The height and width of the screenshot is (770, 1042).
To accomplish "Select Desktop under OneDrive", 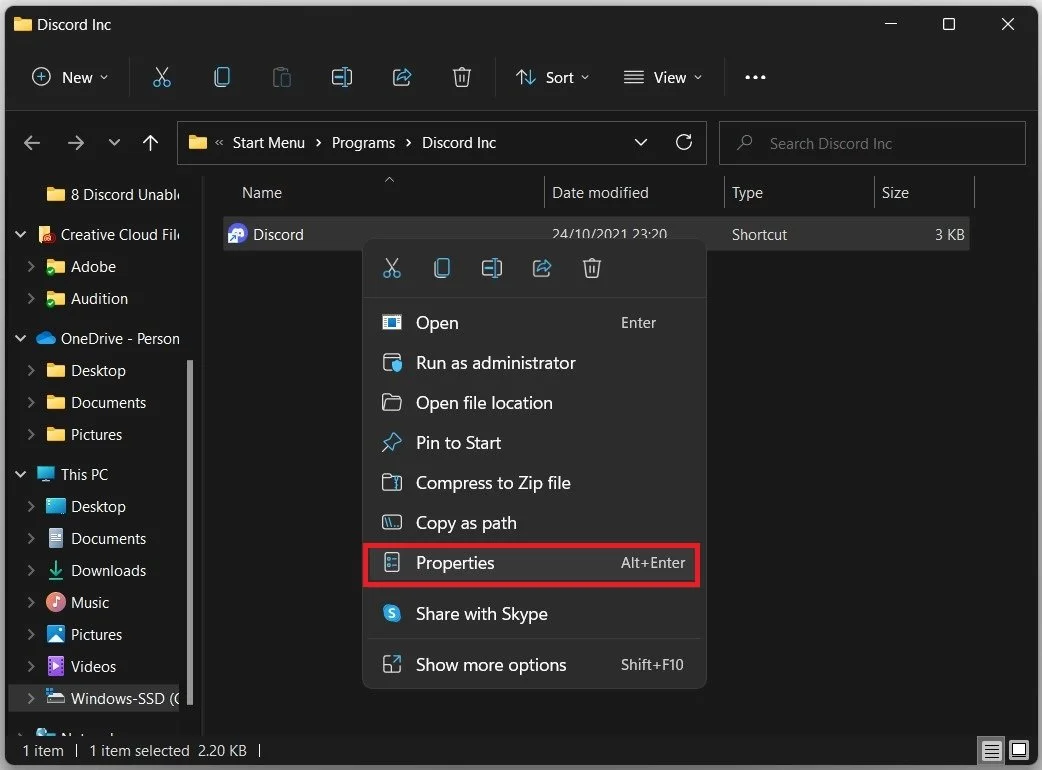I will pyautogui.click(x=86, y=371).
